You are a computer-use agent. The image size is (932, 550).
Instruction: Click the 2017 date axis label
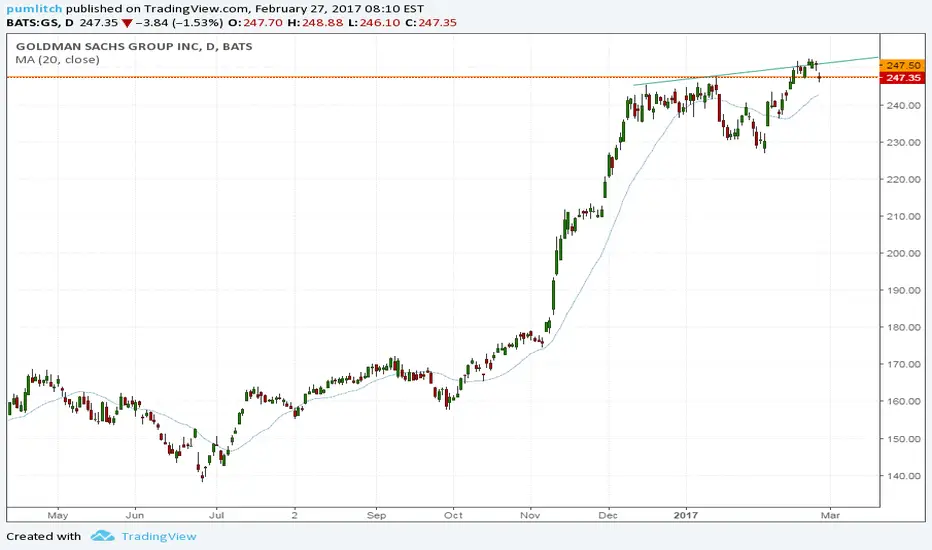coord(686,516)
